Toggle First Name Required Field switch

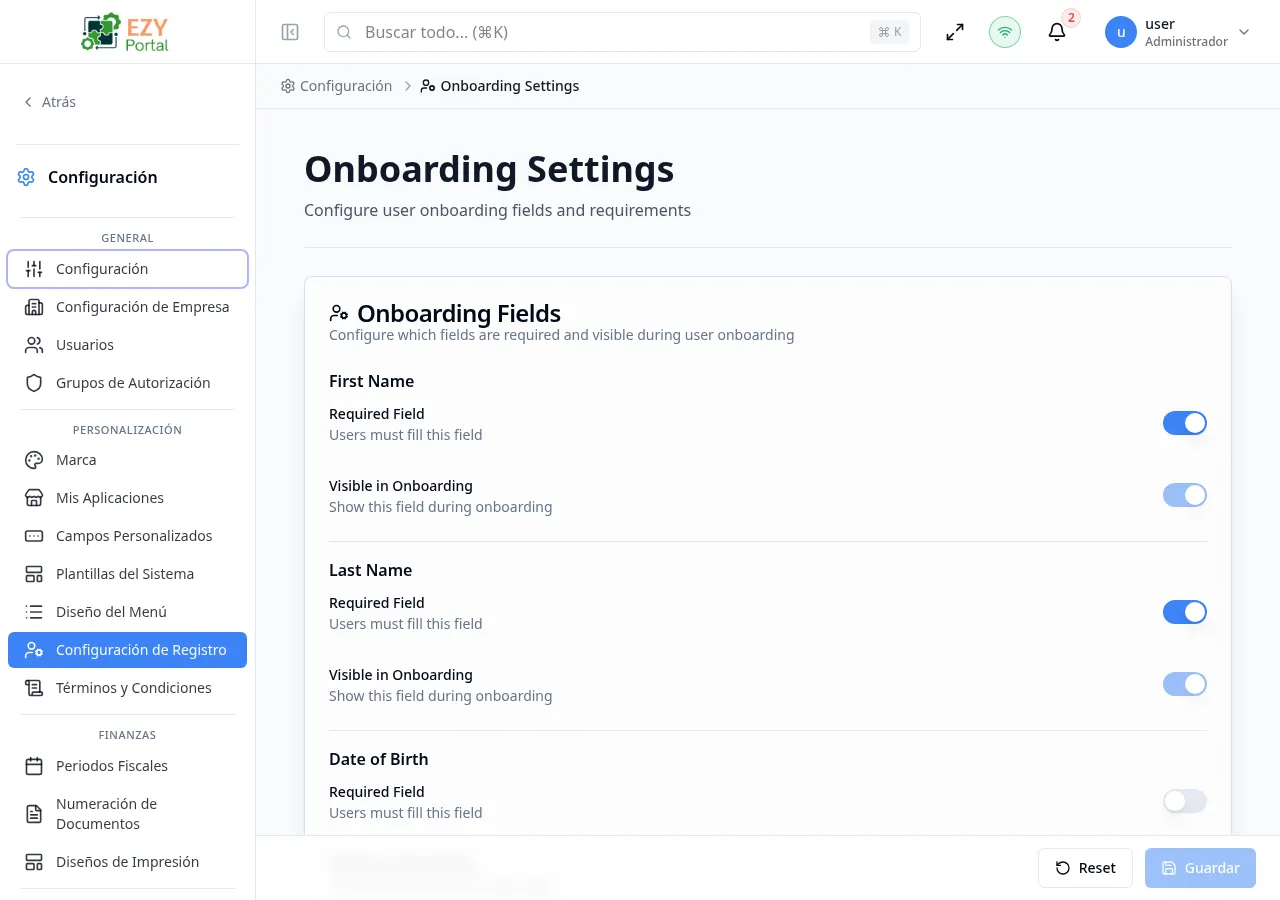click(x=1185, y=423)
